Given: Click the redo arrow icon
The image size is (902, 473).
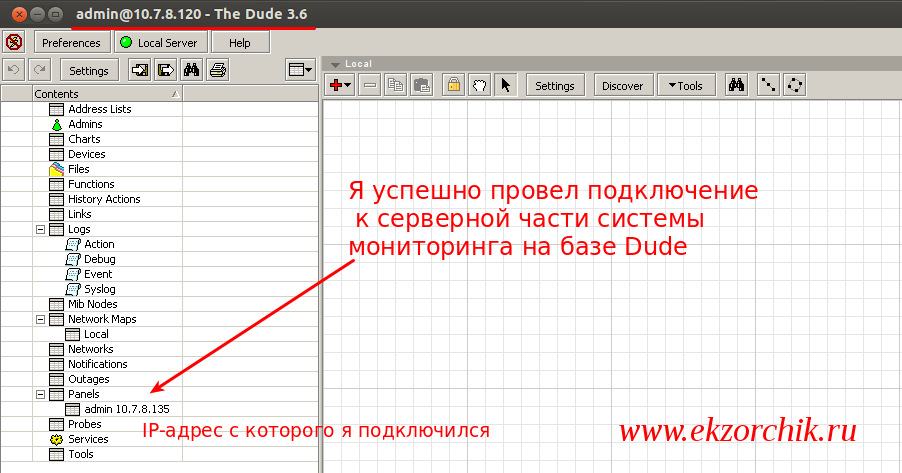Looking at the screenshot, I should 40,70.
